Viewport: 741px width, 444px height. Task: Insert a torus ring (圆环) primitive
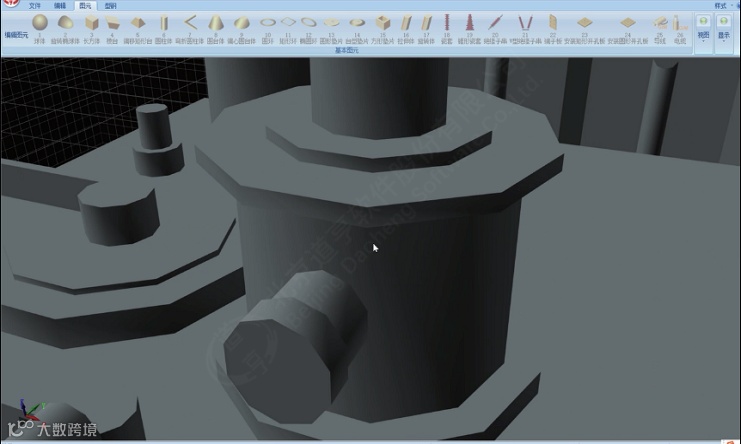(267, 28)
